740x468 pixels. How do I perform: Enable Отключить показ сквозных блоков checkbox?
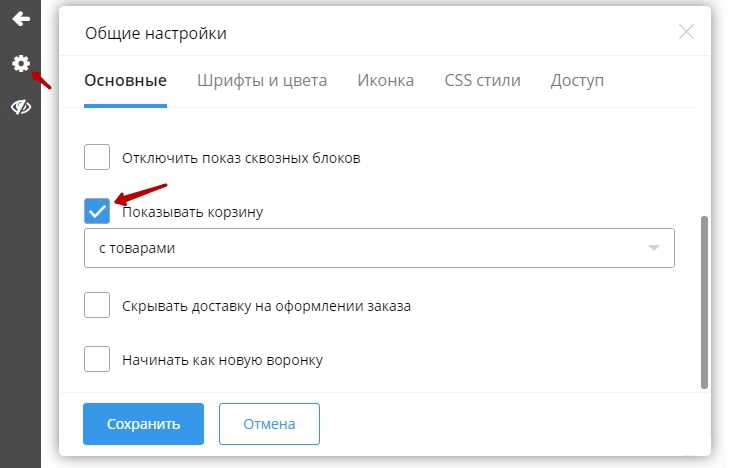tap(97, 158)
